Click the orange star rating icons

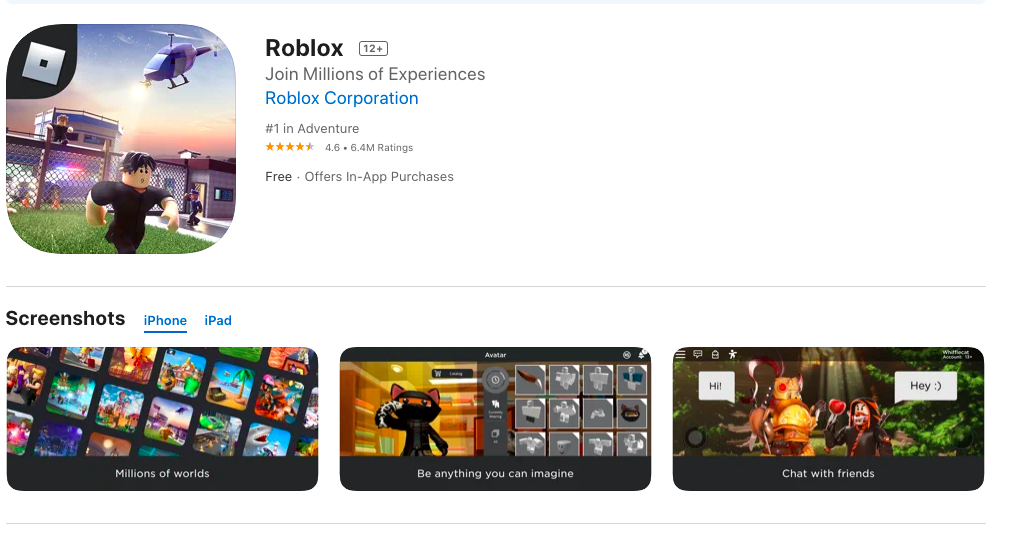[290, 147]
